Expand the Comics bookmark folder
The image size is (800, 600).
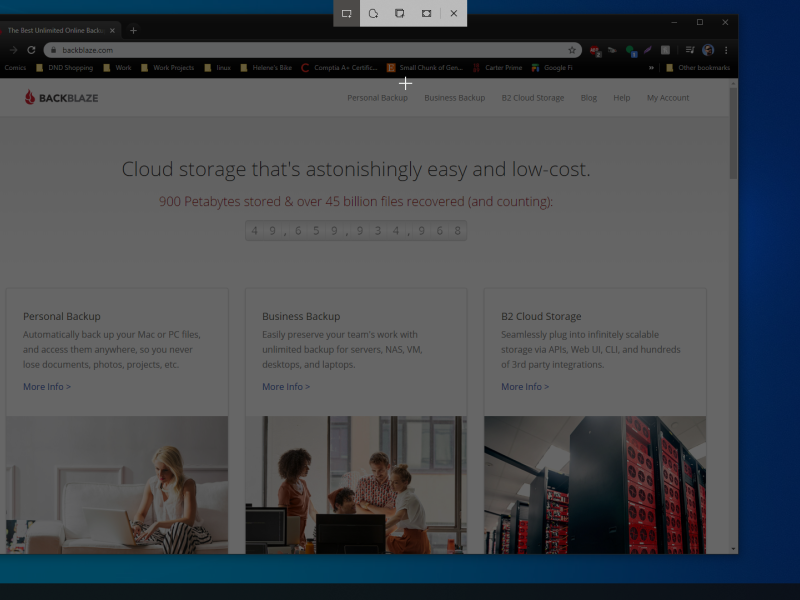(14, 68)
